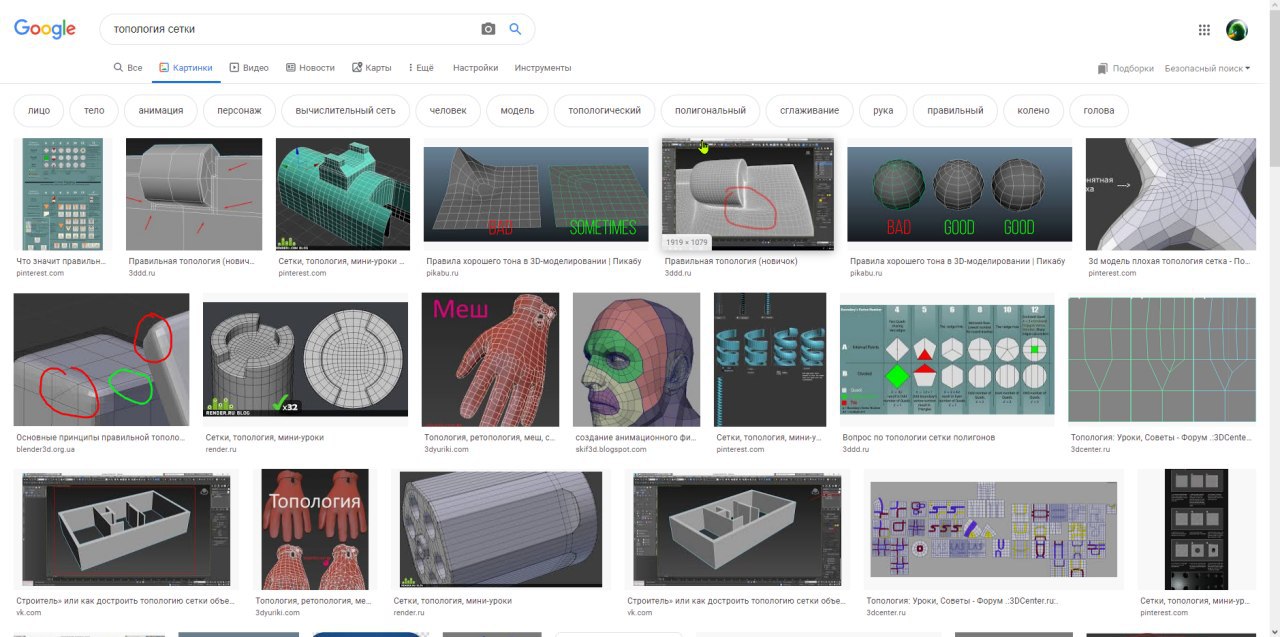The height and width of the screenshot is (637, 1280).
Task: Expand the Безопасный поиск dropdown
Action: (1207, 68)
